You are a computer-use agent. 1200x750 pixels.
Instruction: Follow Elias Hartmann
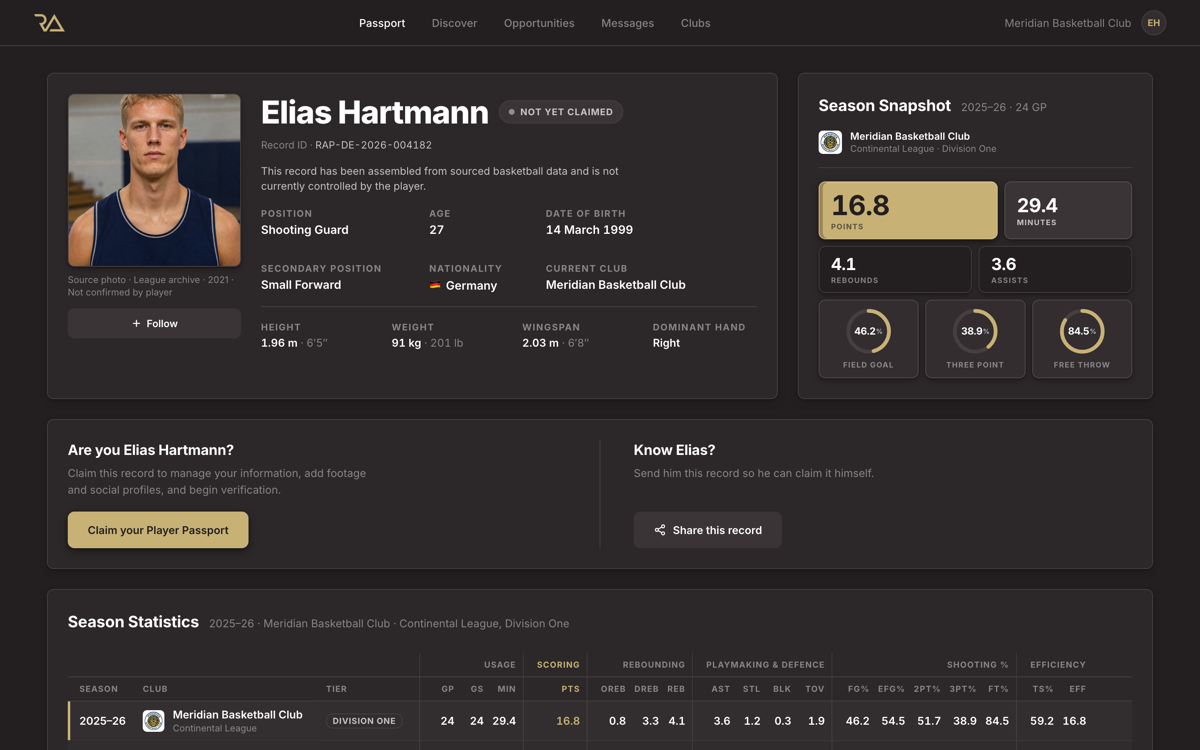pyautogui.click(x=154, y=323)
